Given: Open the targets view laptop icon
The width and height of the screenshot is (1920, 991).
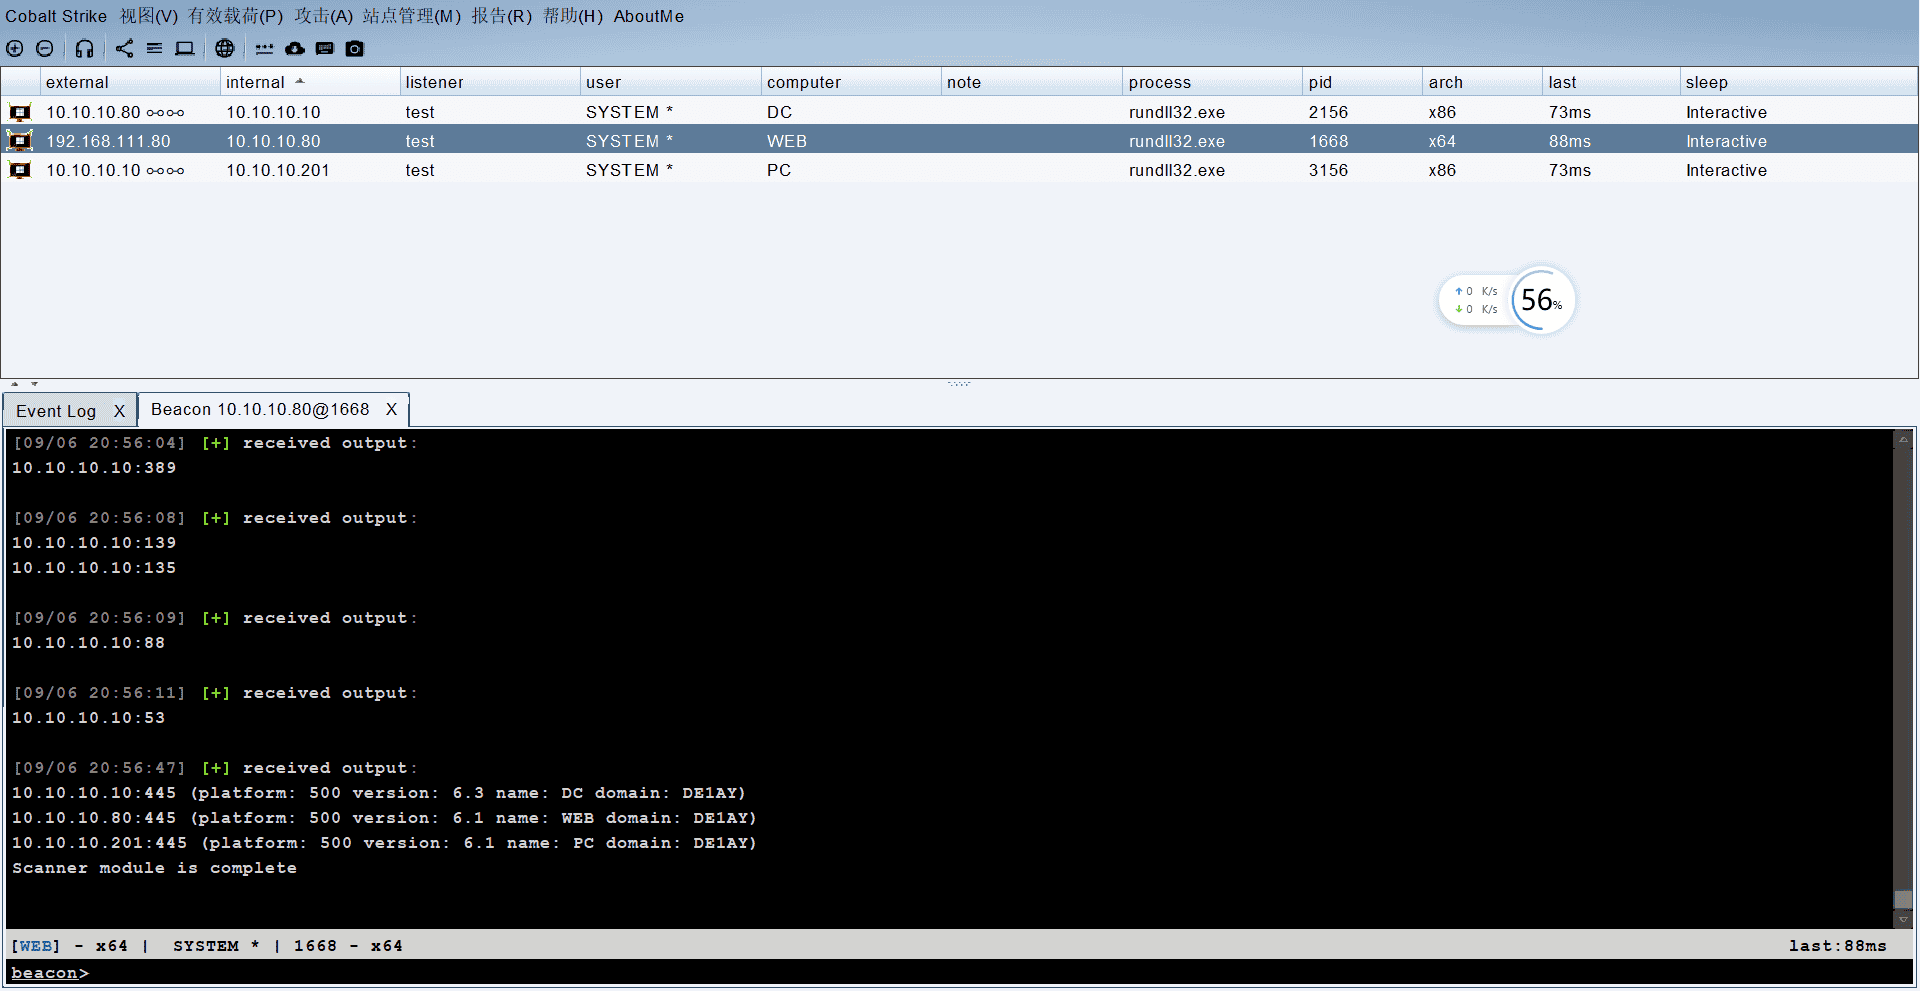Looking at the screenshot, I should [185, 48].
